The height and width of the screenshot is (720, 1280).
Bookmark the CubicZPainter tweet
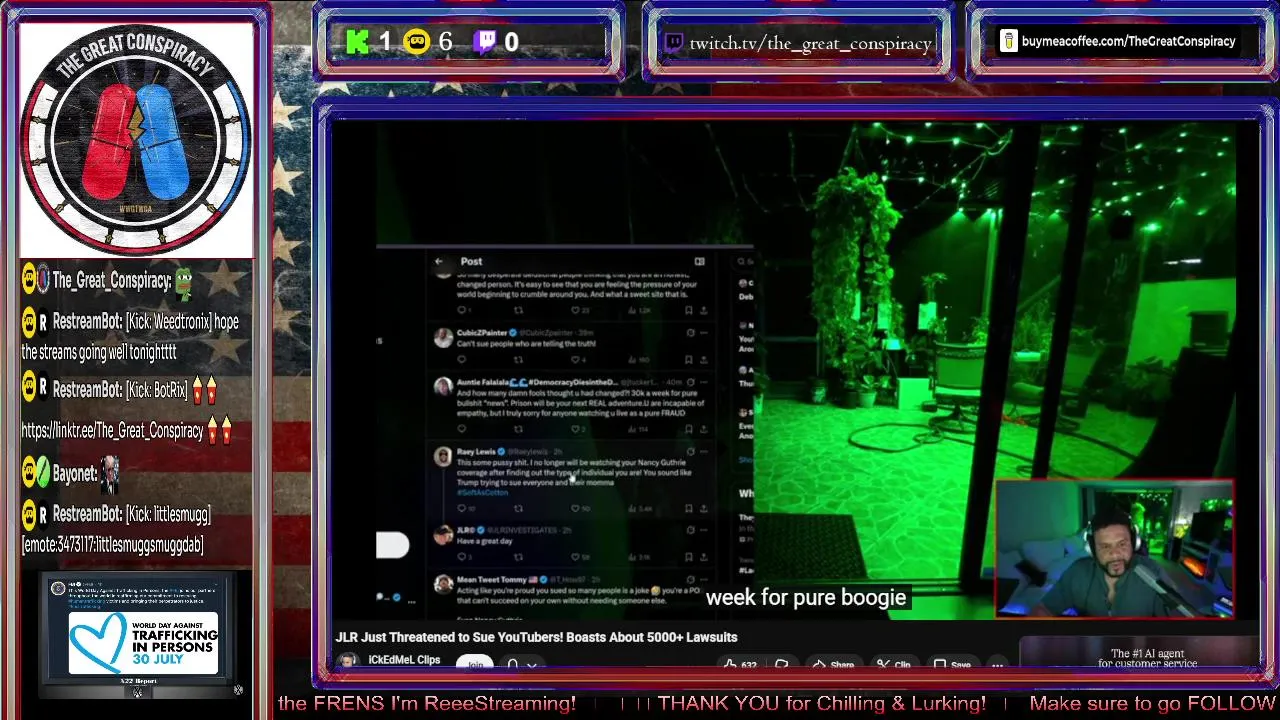tap(688, 359)
